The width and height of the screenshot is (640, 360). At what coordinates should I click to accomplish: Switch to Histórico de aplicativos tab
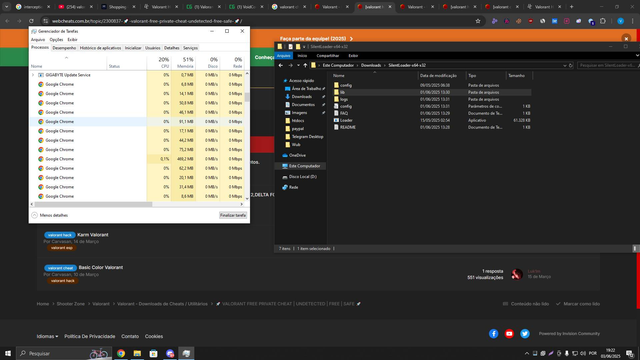tap(100, 48)
